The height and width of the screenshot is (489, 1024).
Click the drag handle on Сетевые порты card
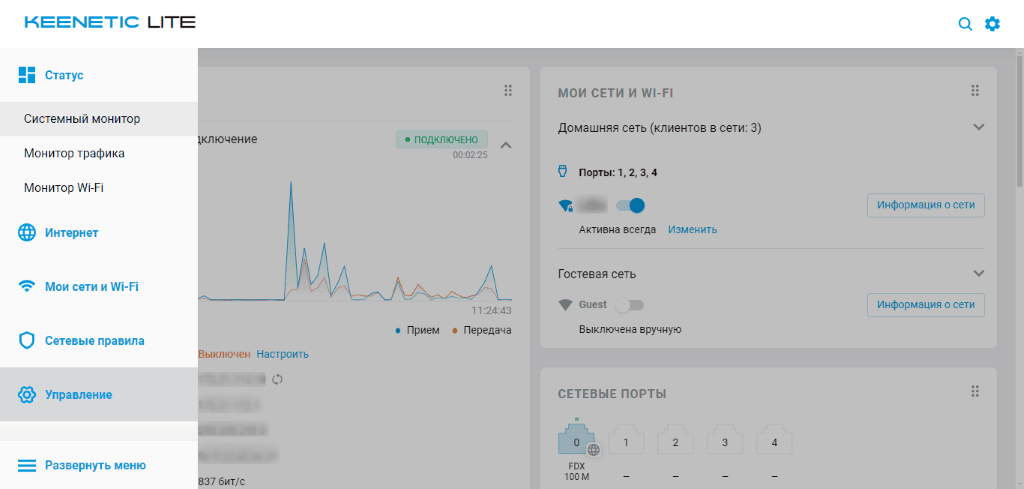point(975,392)
